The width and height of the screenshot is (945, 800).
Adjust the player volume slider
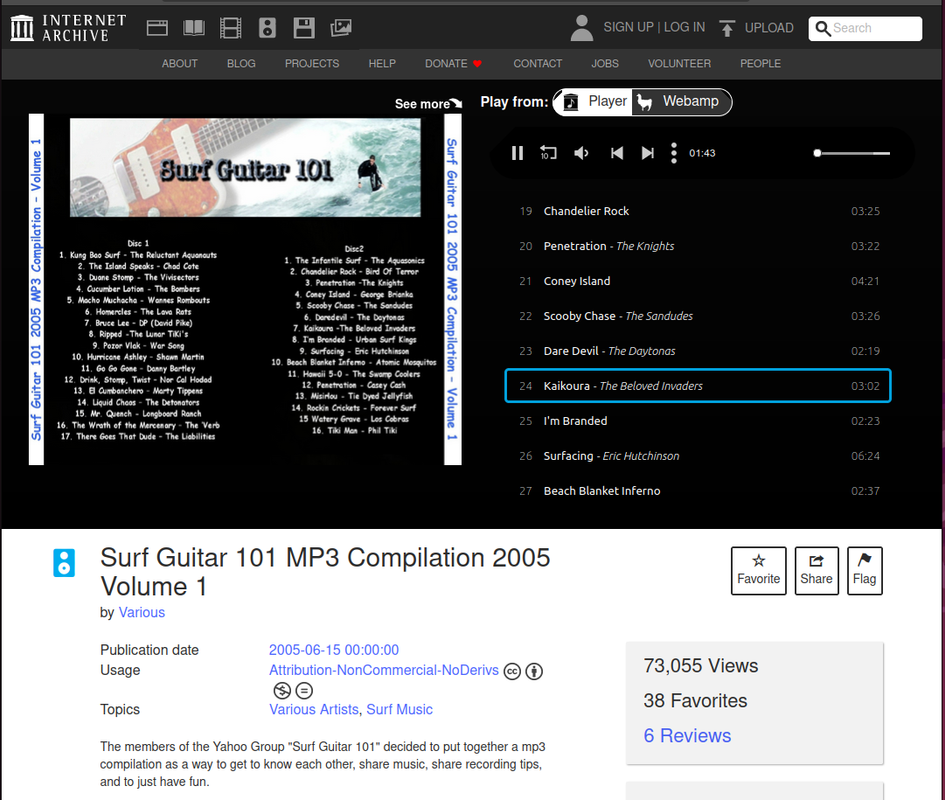tap(852, 153)
